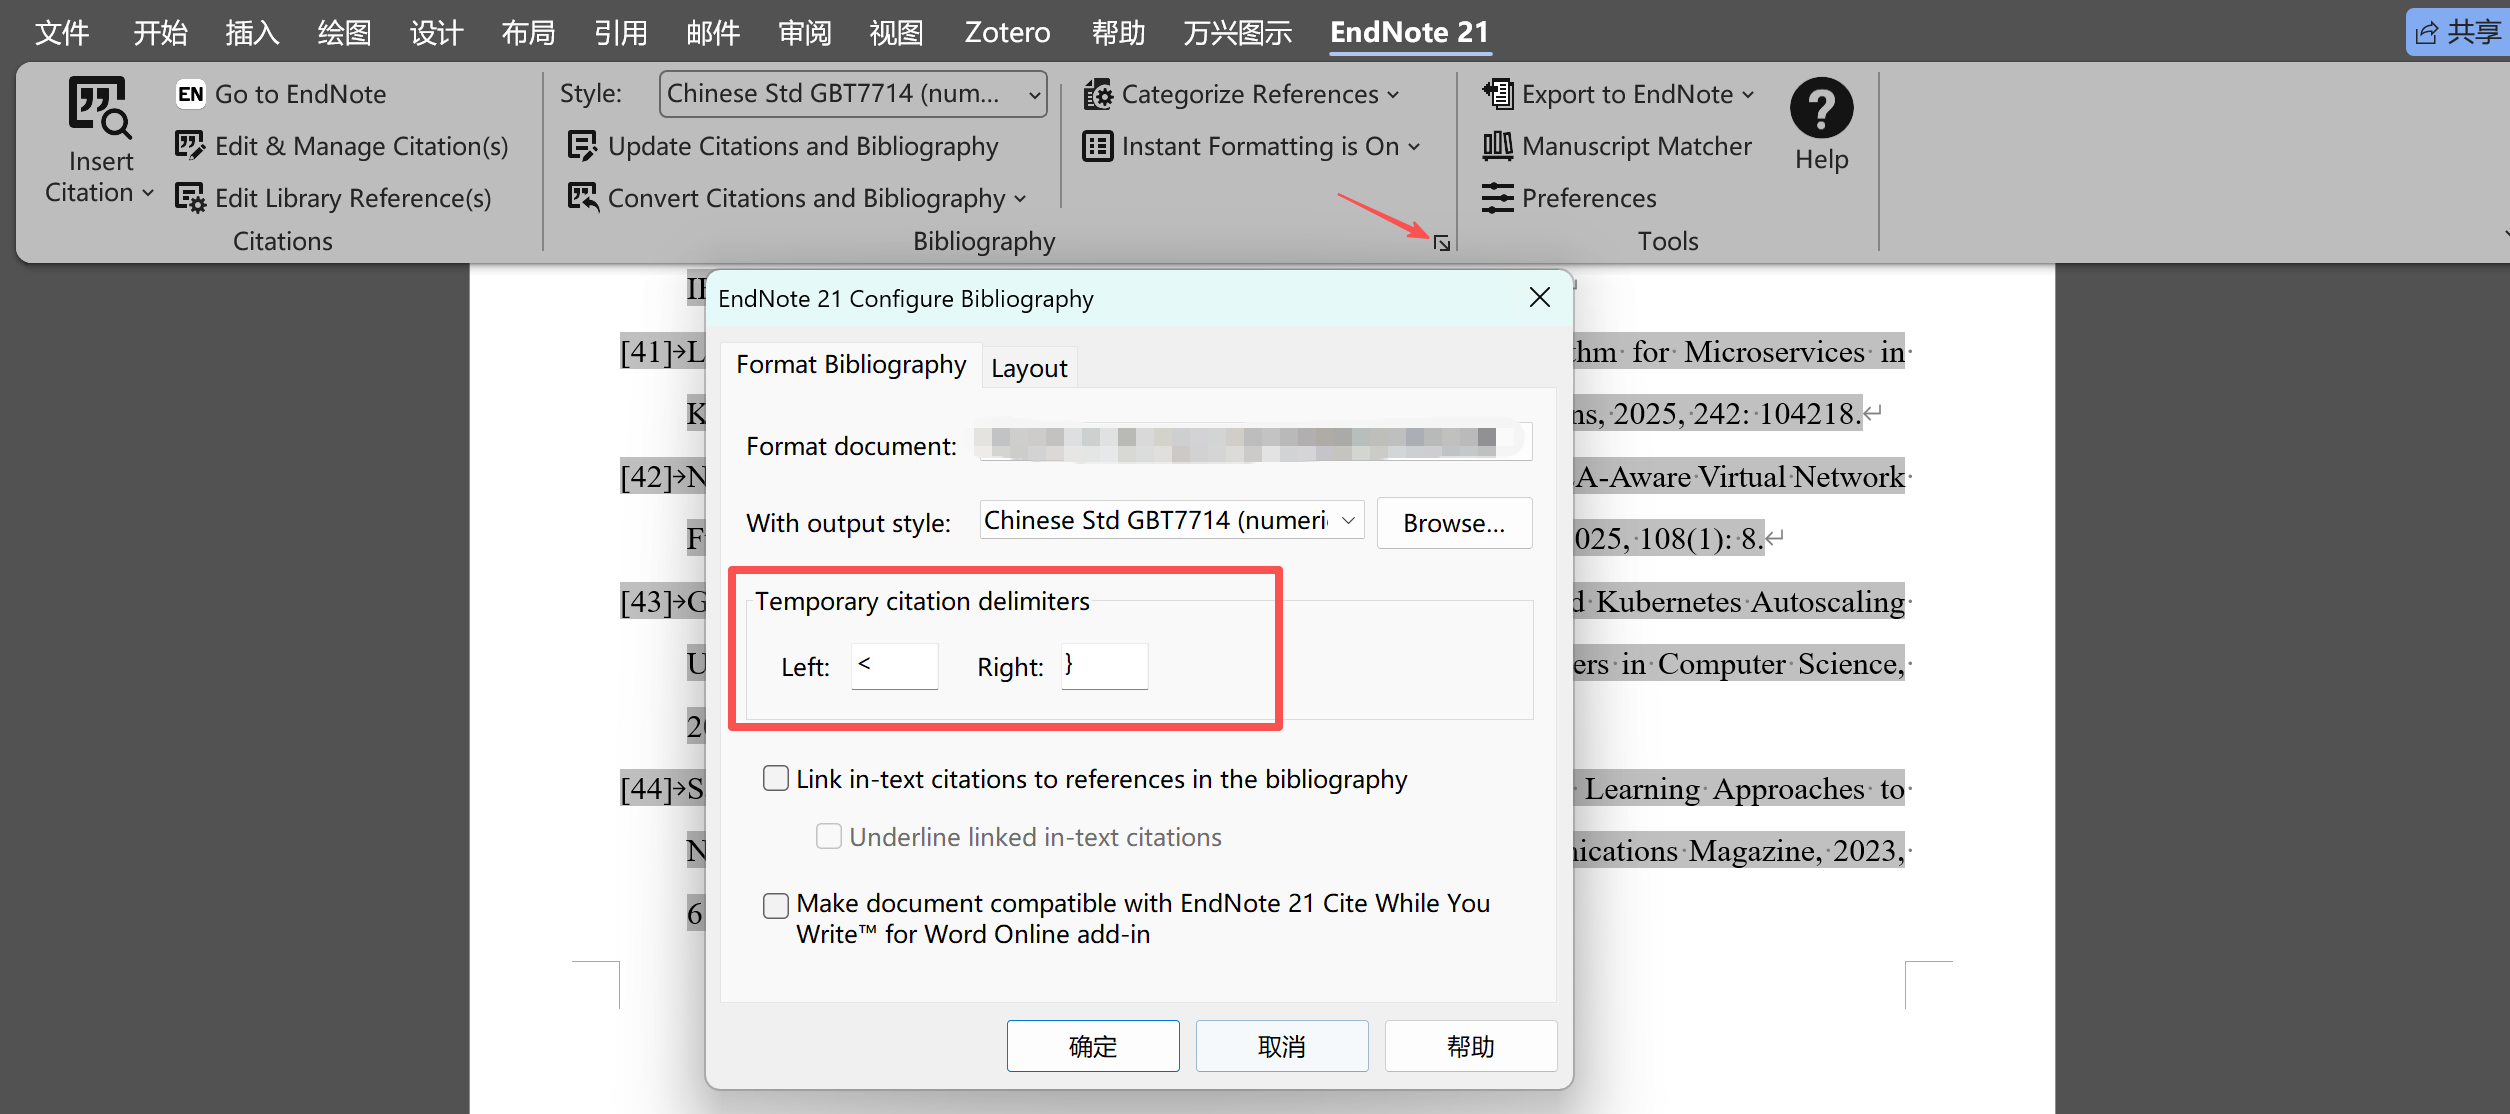Expand the Insert Citation dropdown arrow
This screenshot has height=1114, width=2510.
[x=148, y=192]
